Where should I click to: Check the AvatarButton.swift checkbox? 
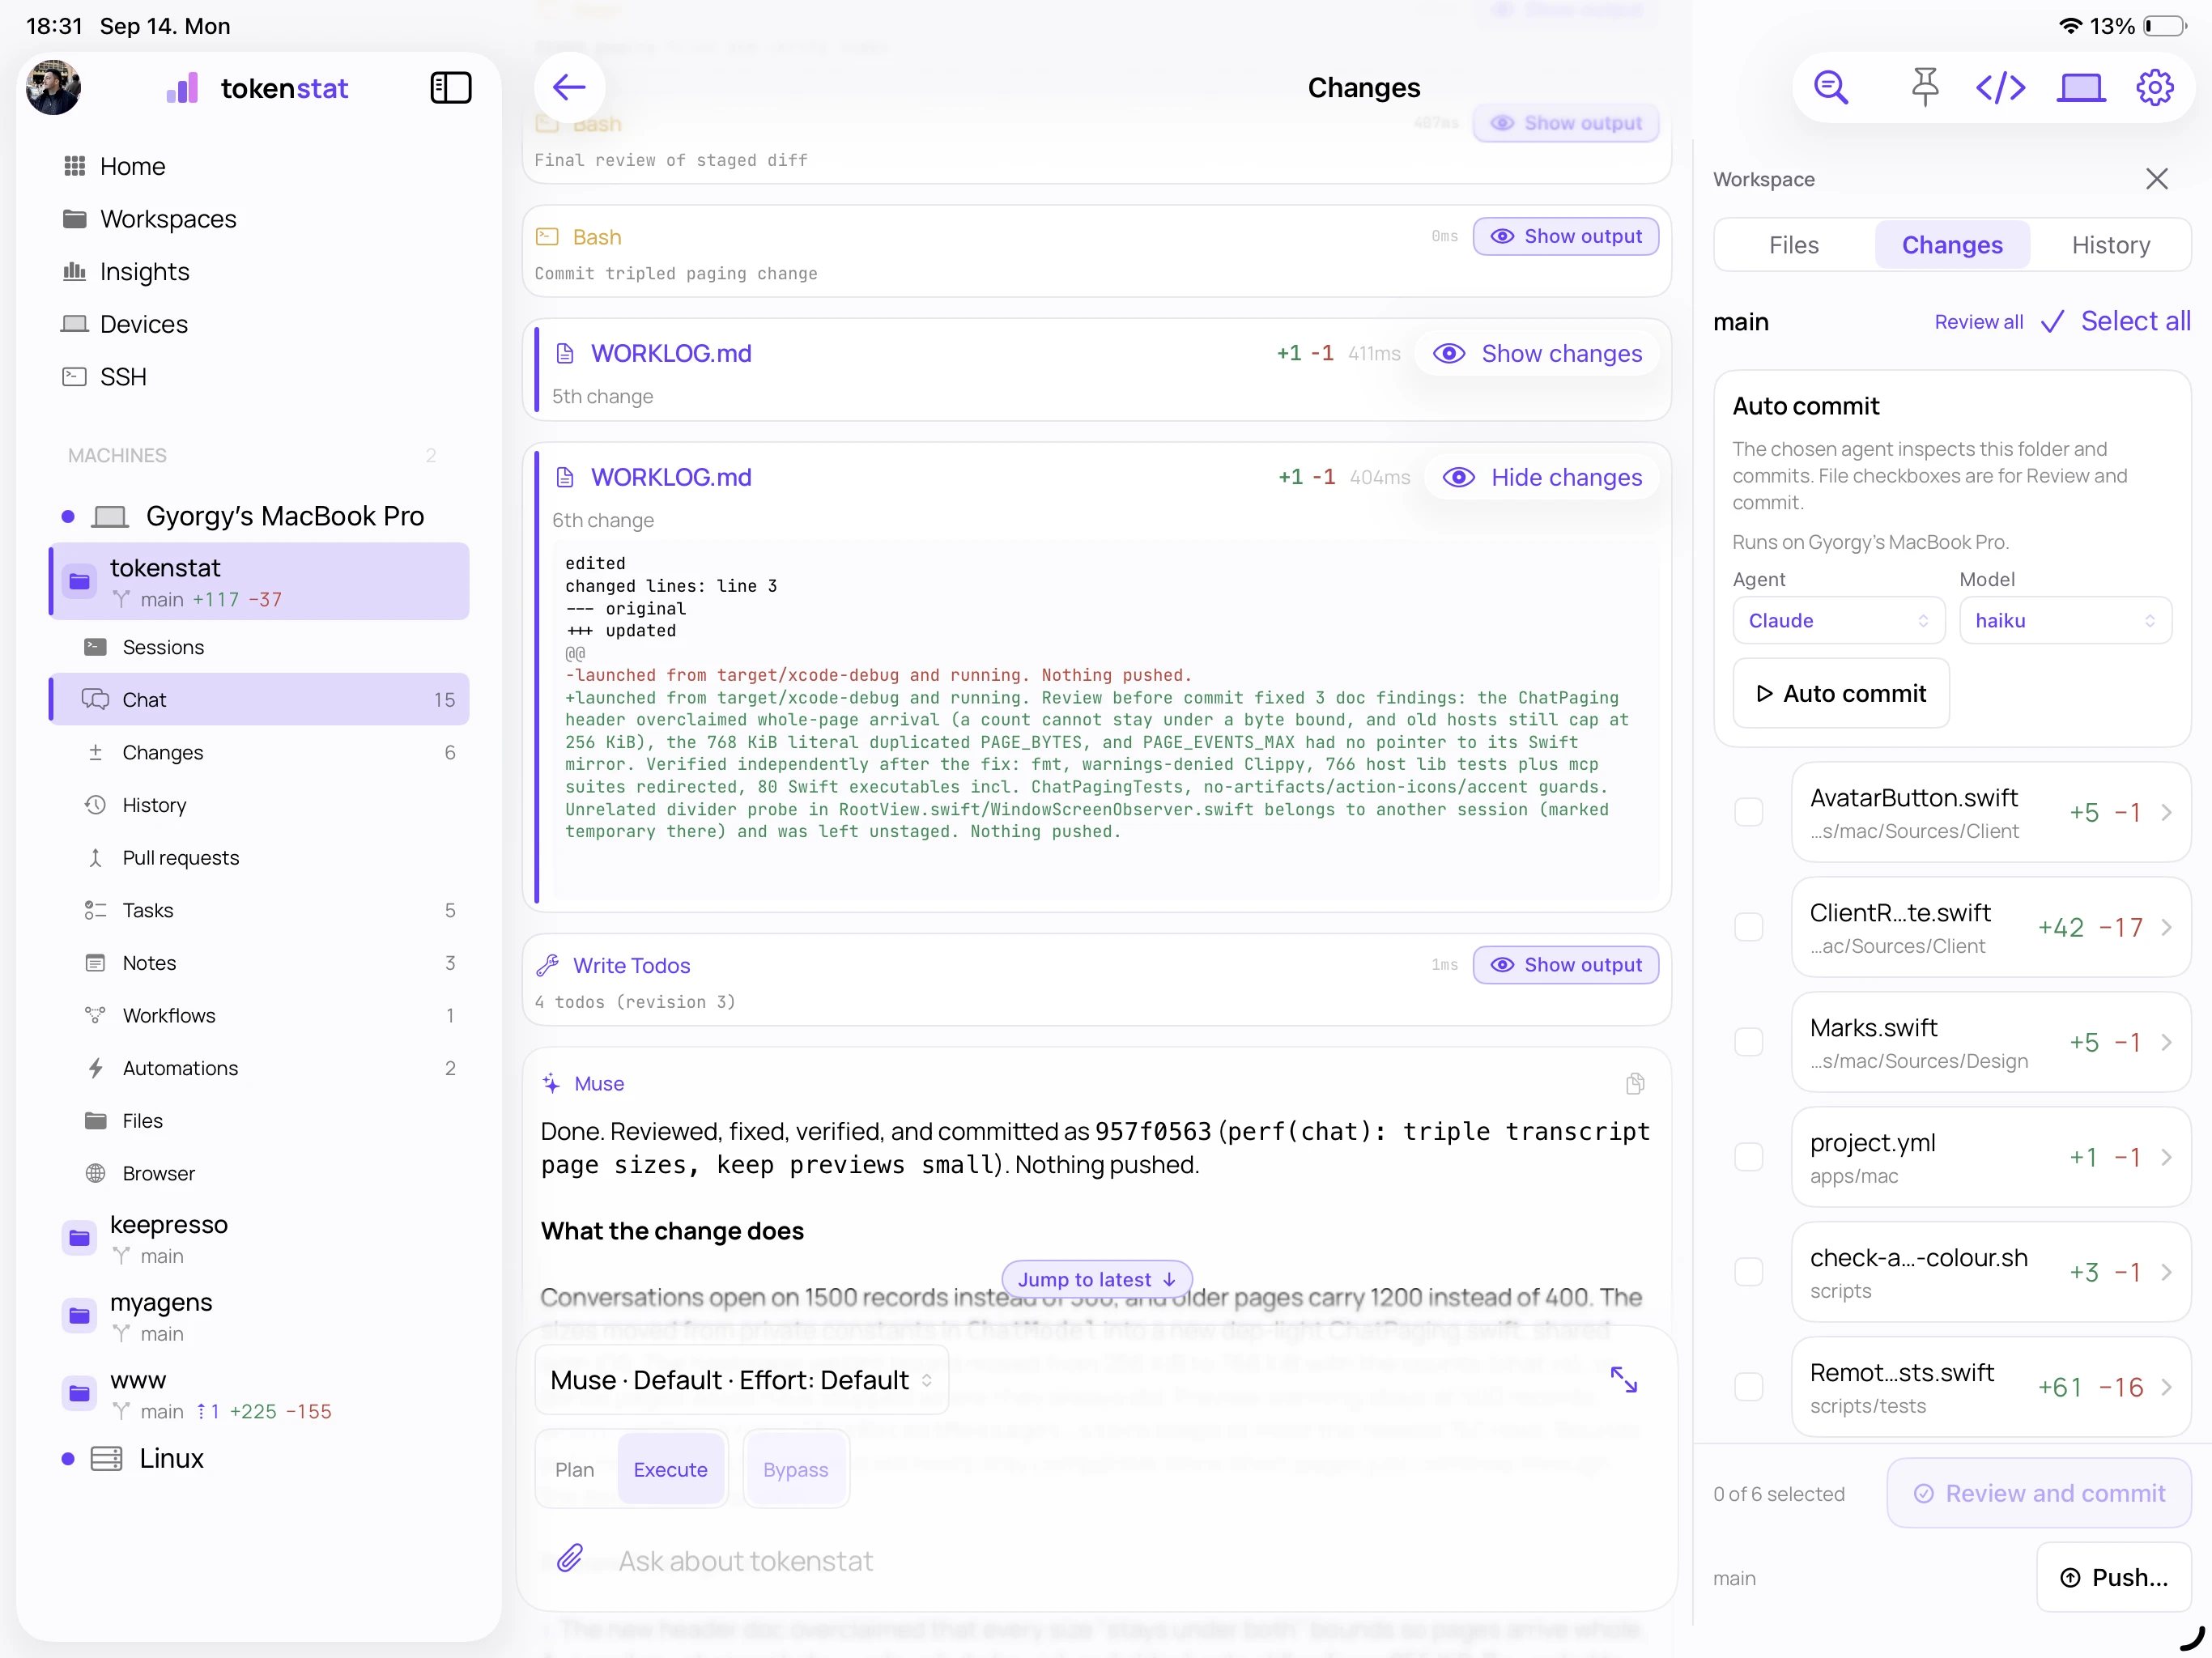pyautogui.click(x=1748, y=812)
